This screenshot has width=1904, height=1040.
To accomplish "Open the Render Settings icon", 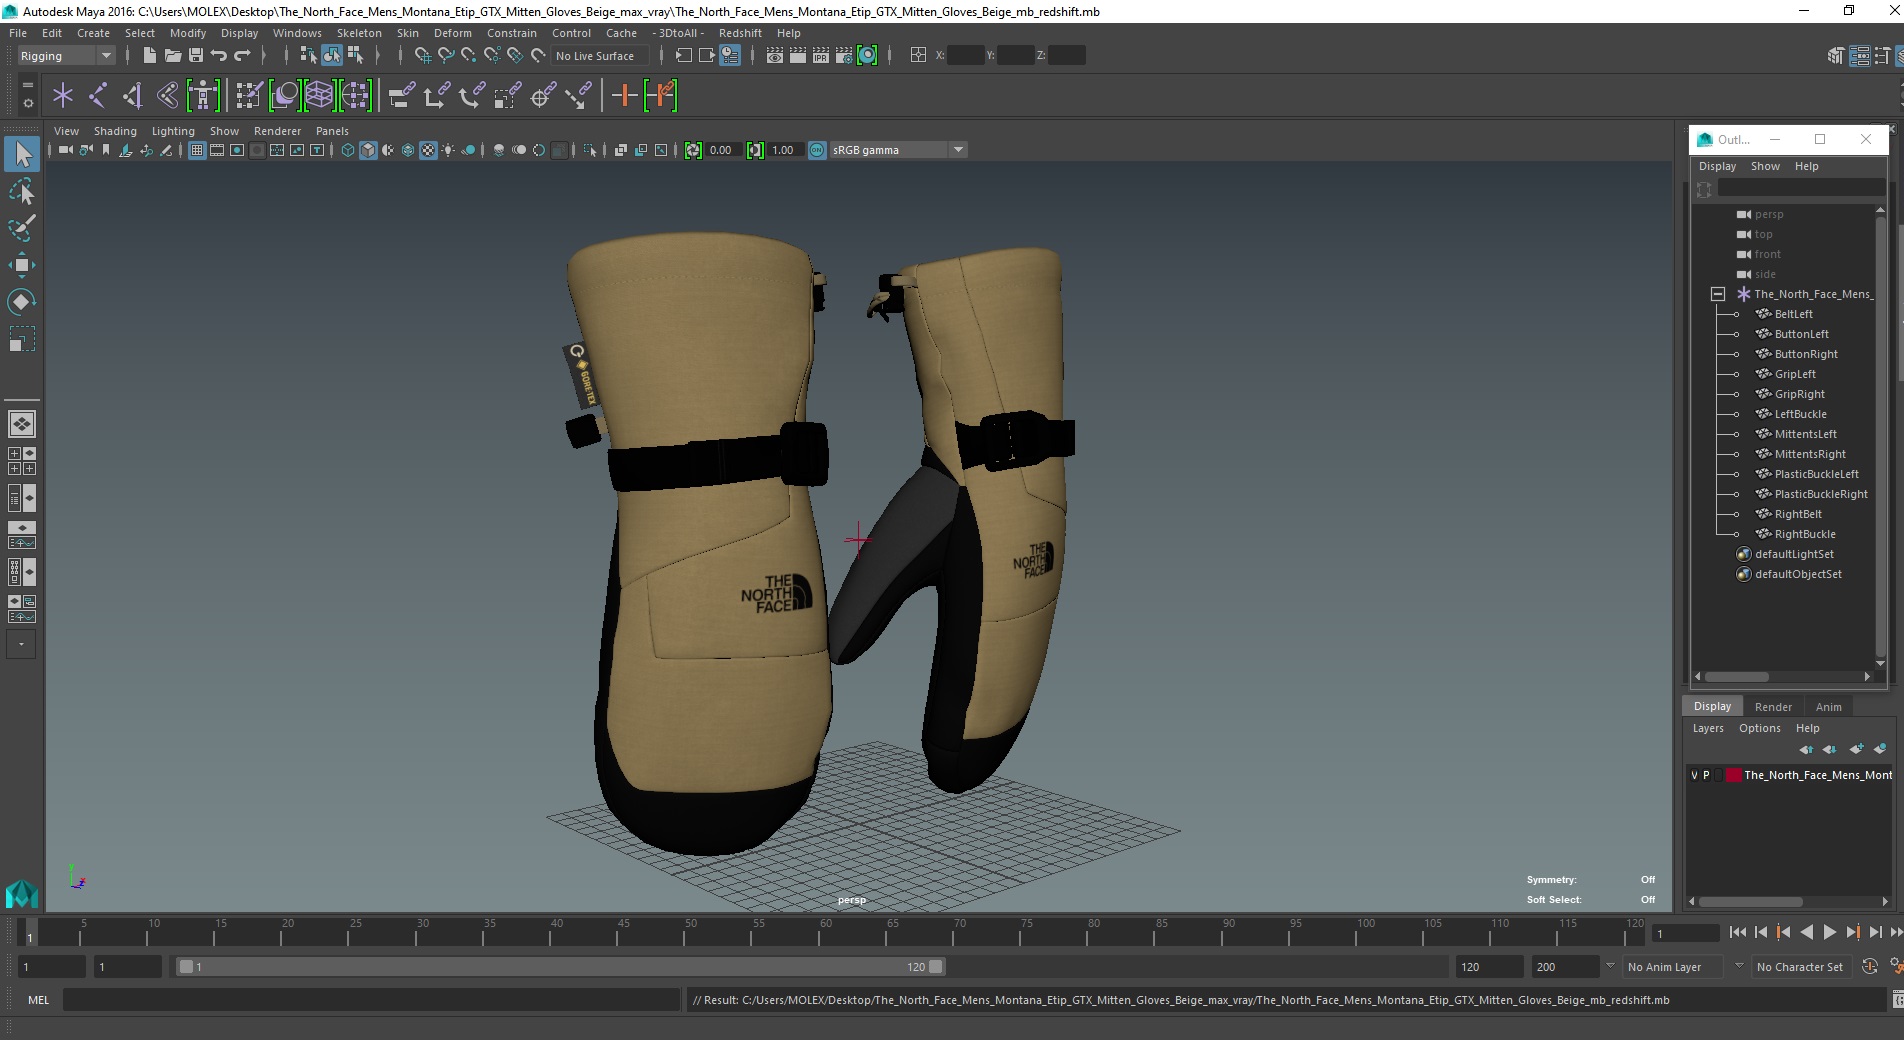I will pos(844,56).
